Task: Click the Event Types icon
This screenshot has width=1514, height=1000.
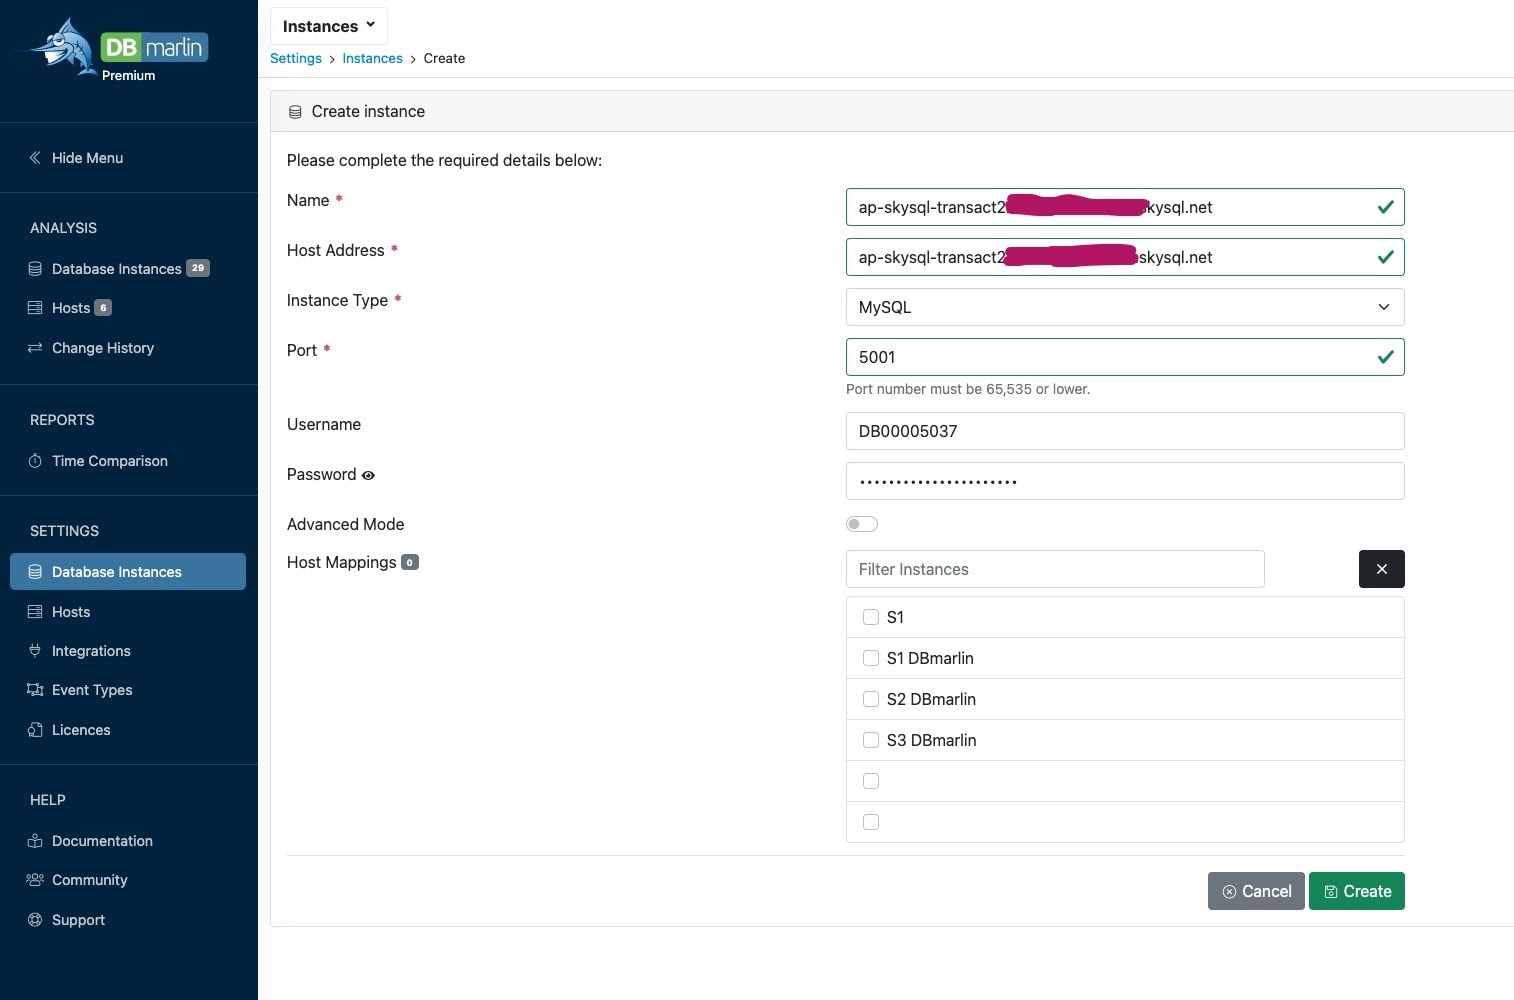Action: point(35,690)
